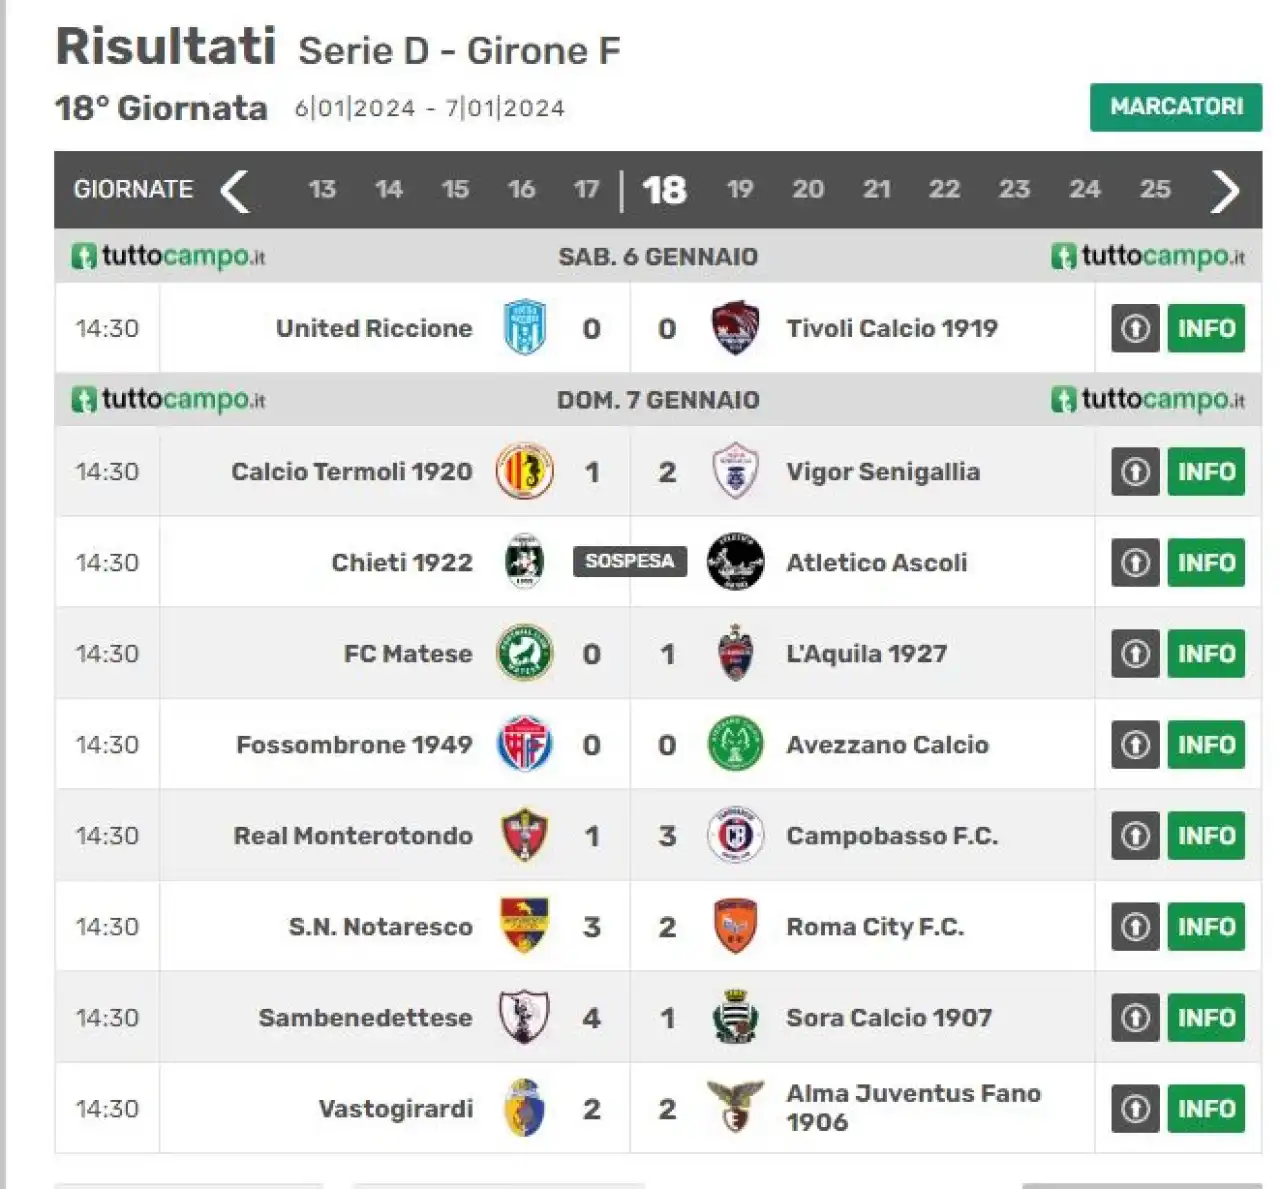Image resolution: width=1280 pixels, height=1189 pixels.
Task: Click the upload icon for Sambenedettese match
Action: click(1135, 1017)
